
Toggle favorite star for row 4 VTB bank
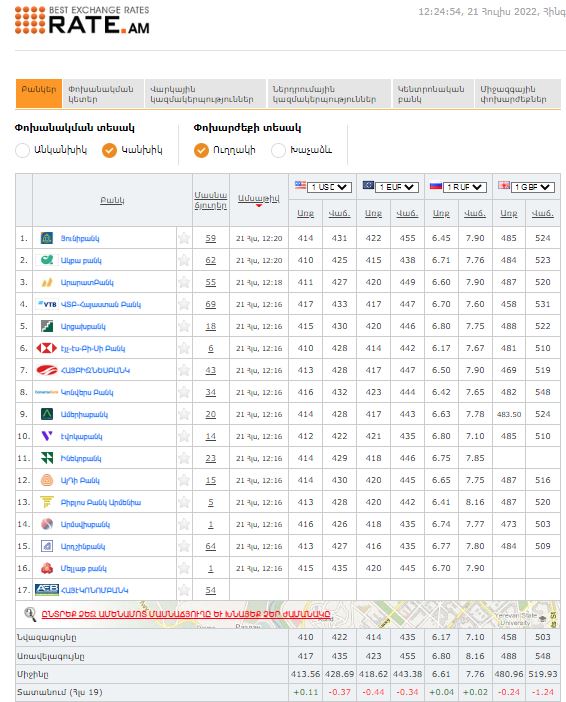[184, 304]
